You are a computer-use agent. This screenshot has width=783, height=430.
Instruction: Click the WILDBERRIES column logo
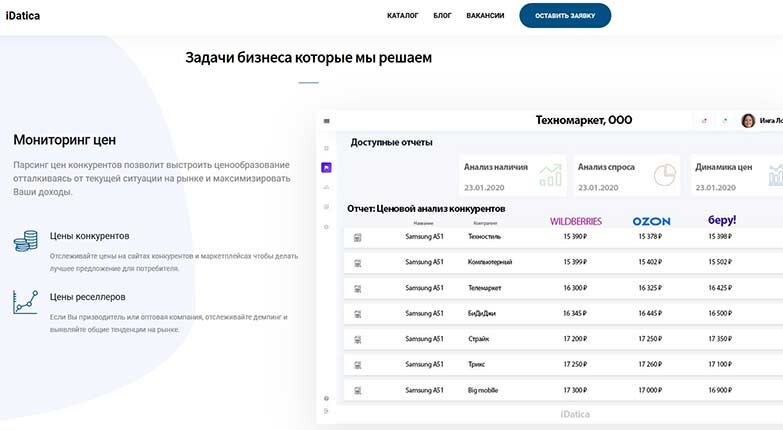pyautogui.click(x=576, y=221)
